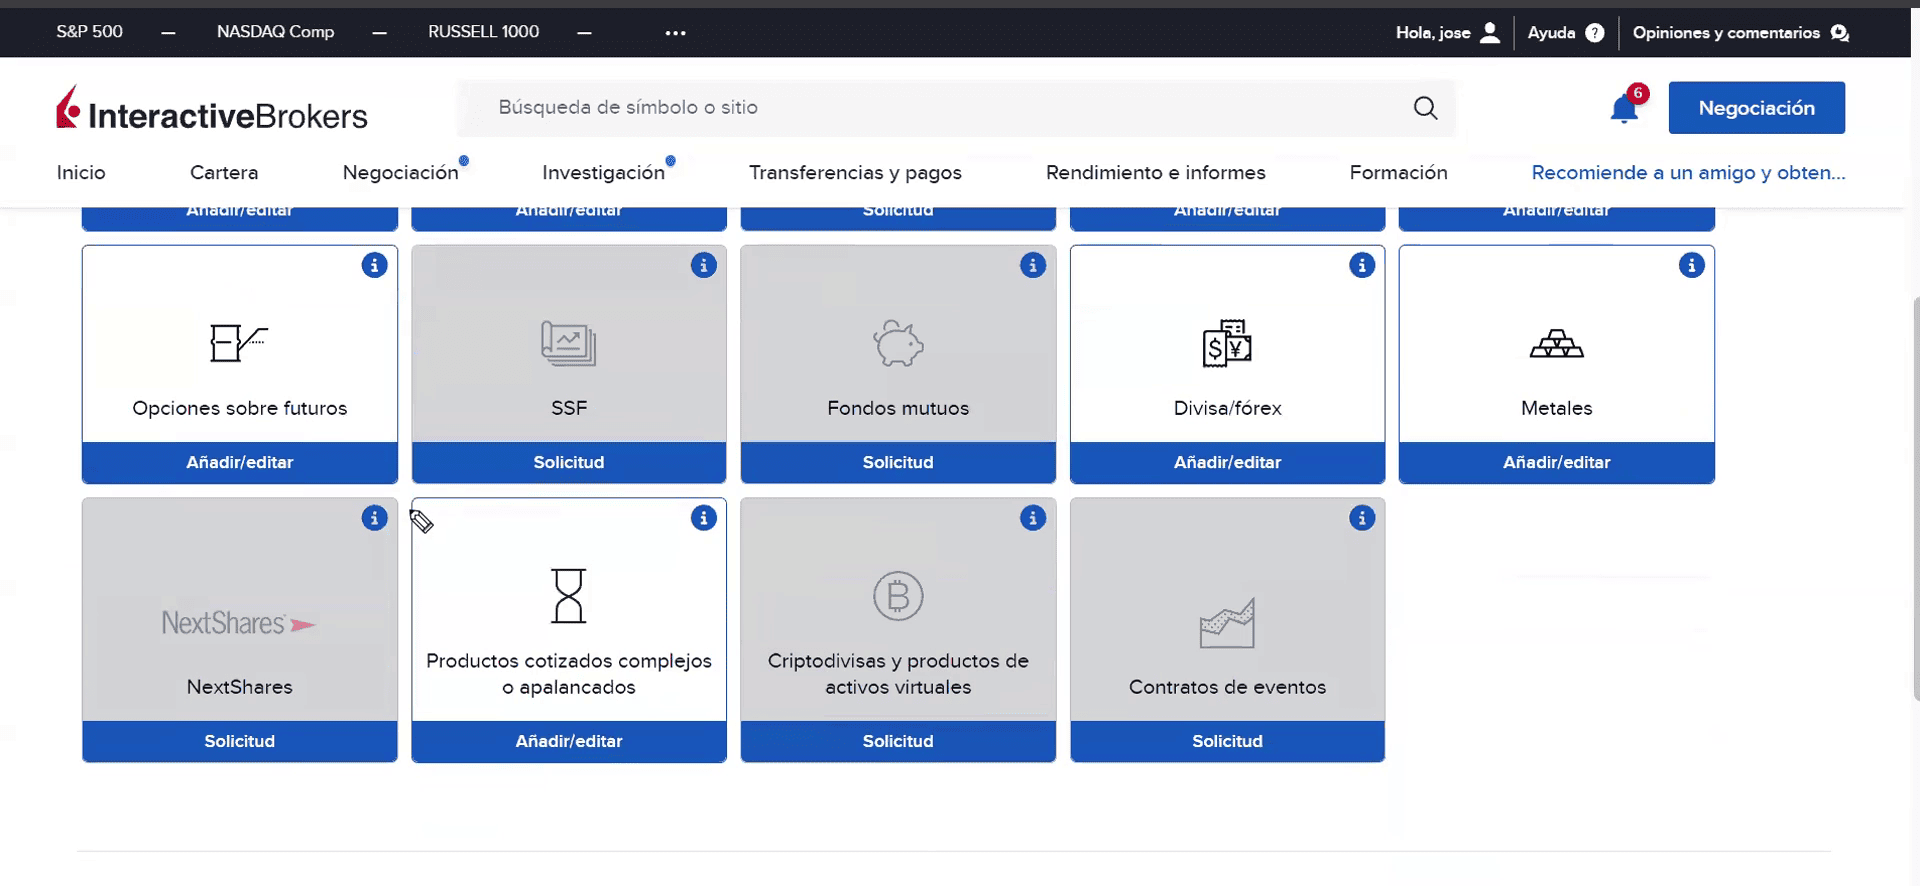This screenshot has height=886, width=1920.
Task: Click the Interactive Brokers logo
Action: pyautogui.click(x=212, y=109)
